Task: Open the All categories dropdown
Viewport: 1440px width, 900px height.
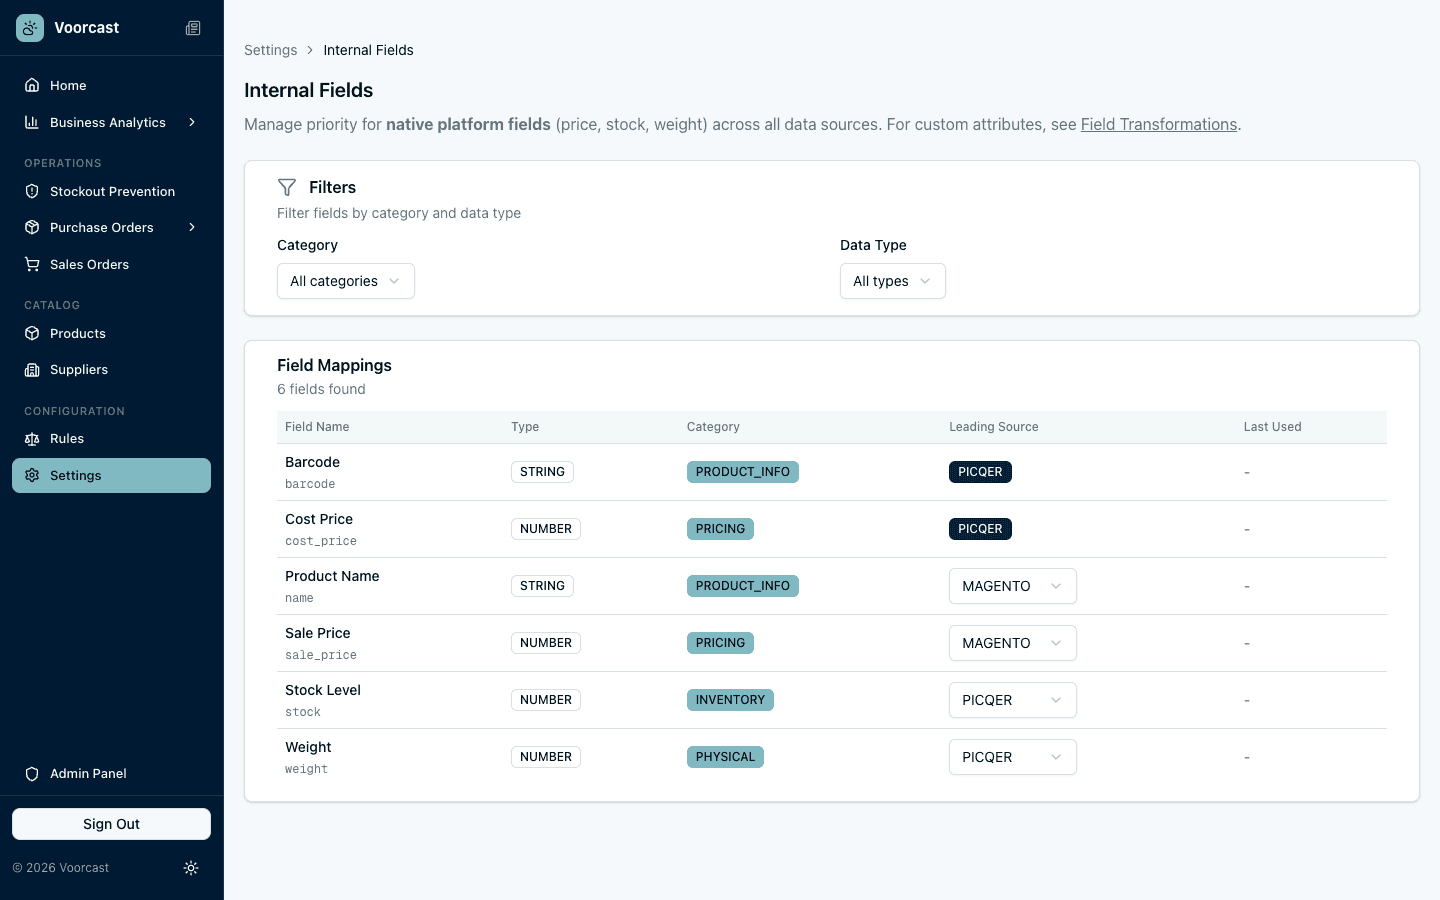Action: (345, 281)
